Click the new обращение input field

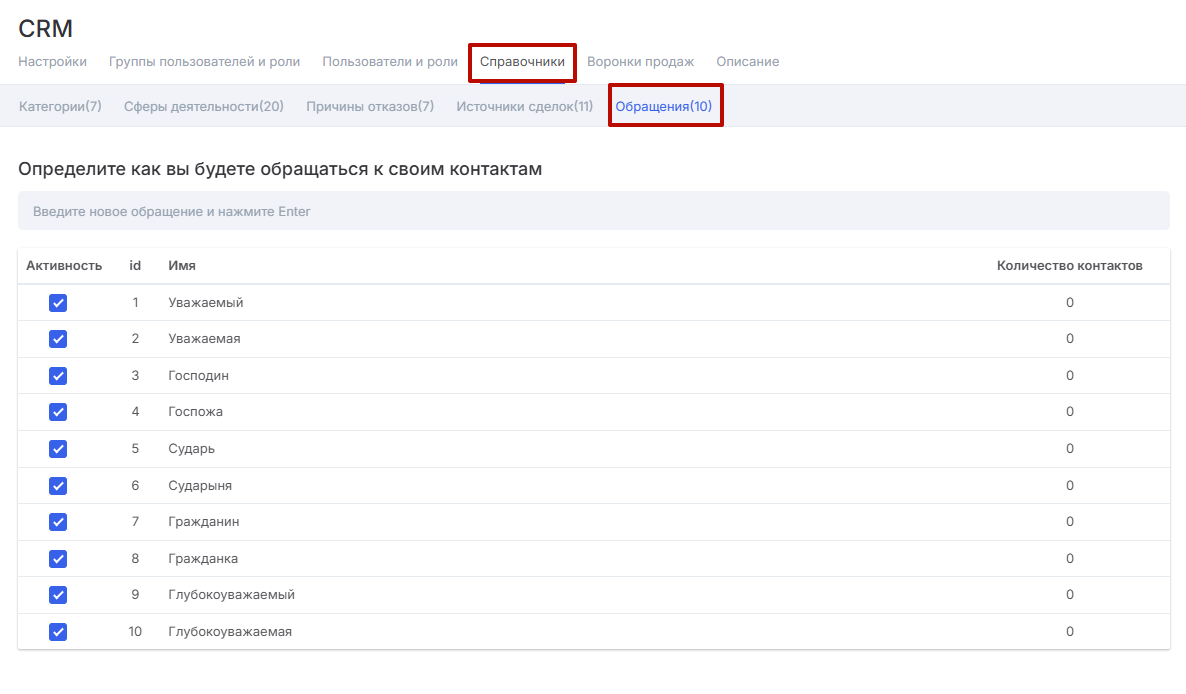593,211
